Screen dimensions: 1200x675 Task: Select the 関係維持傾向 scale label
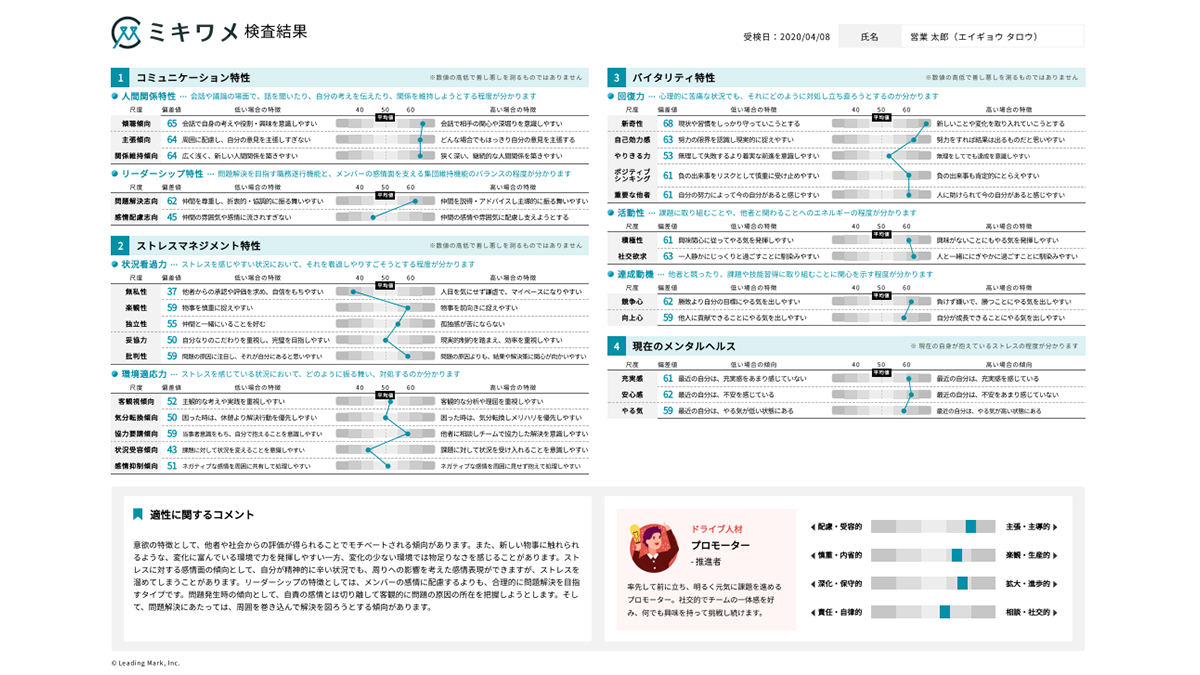135,156
